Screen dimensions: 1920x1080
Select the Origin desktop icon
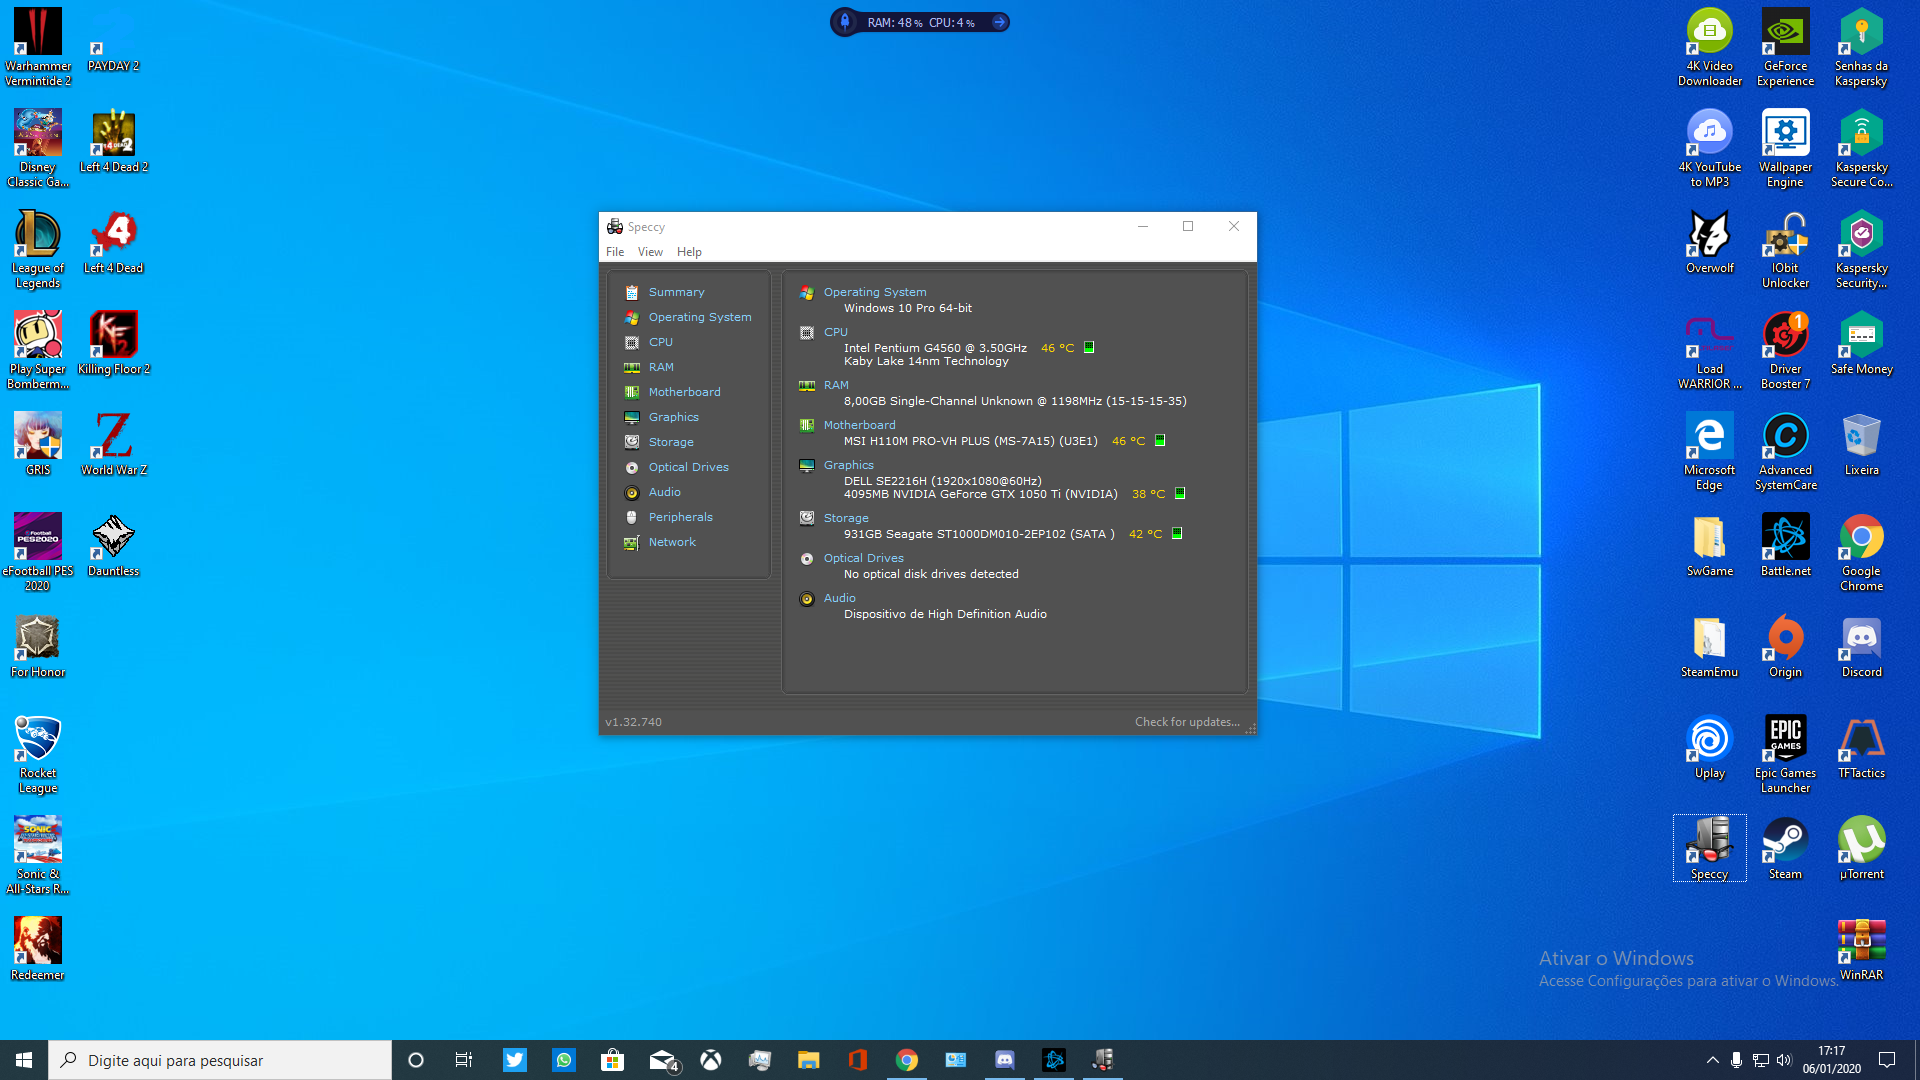pyautogui.click(x=1785, y=646)
